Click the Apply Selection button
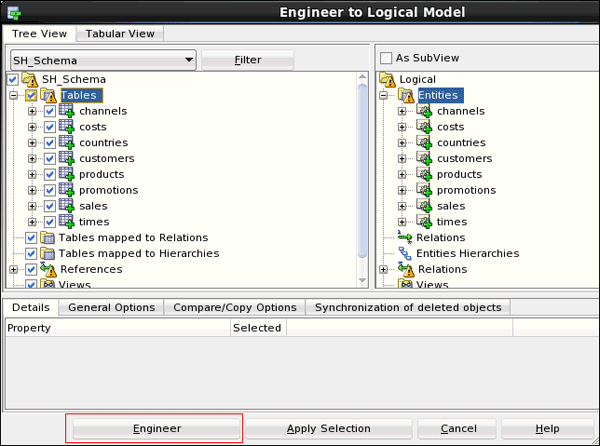This screenshot has width=600, height=446. point(328,428)
